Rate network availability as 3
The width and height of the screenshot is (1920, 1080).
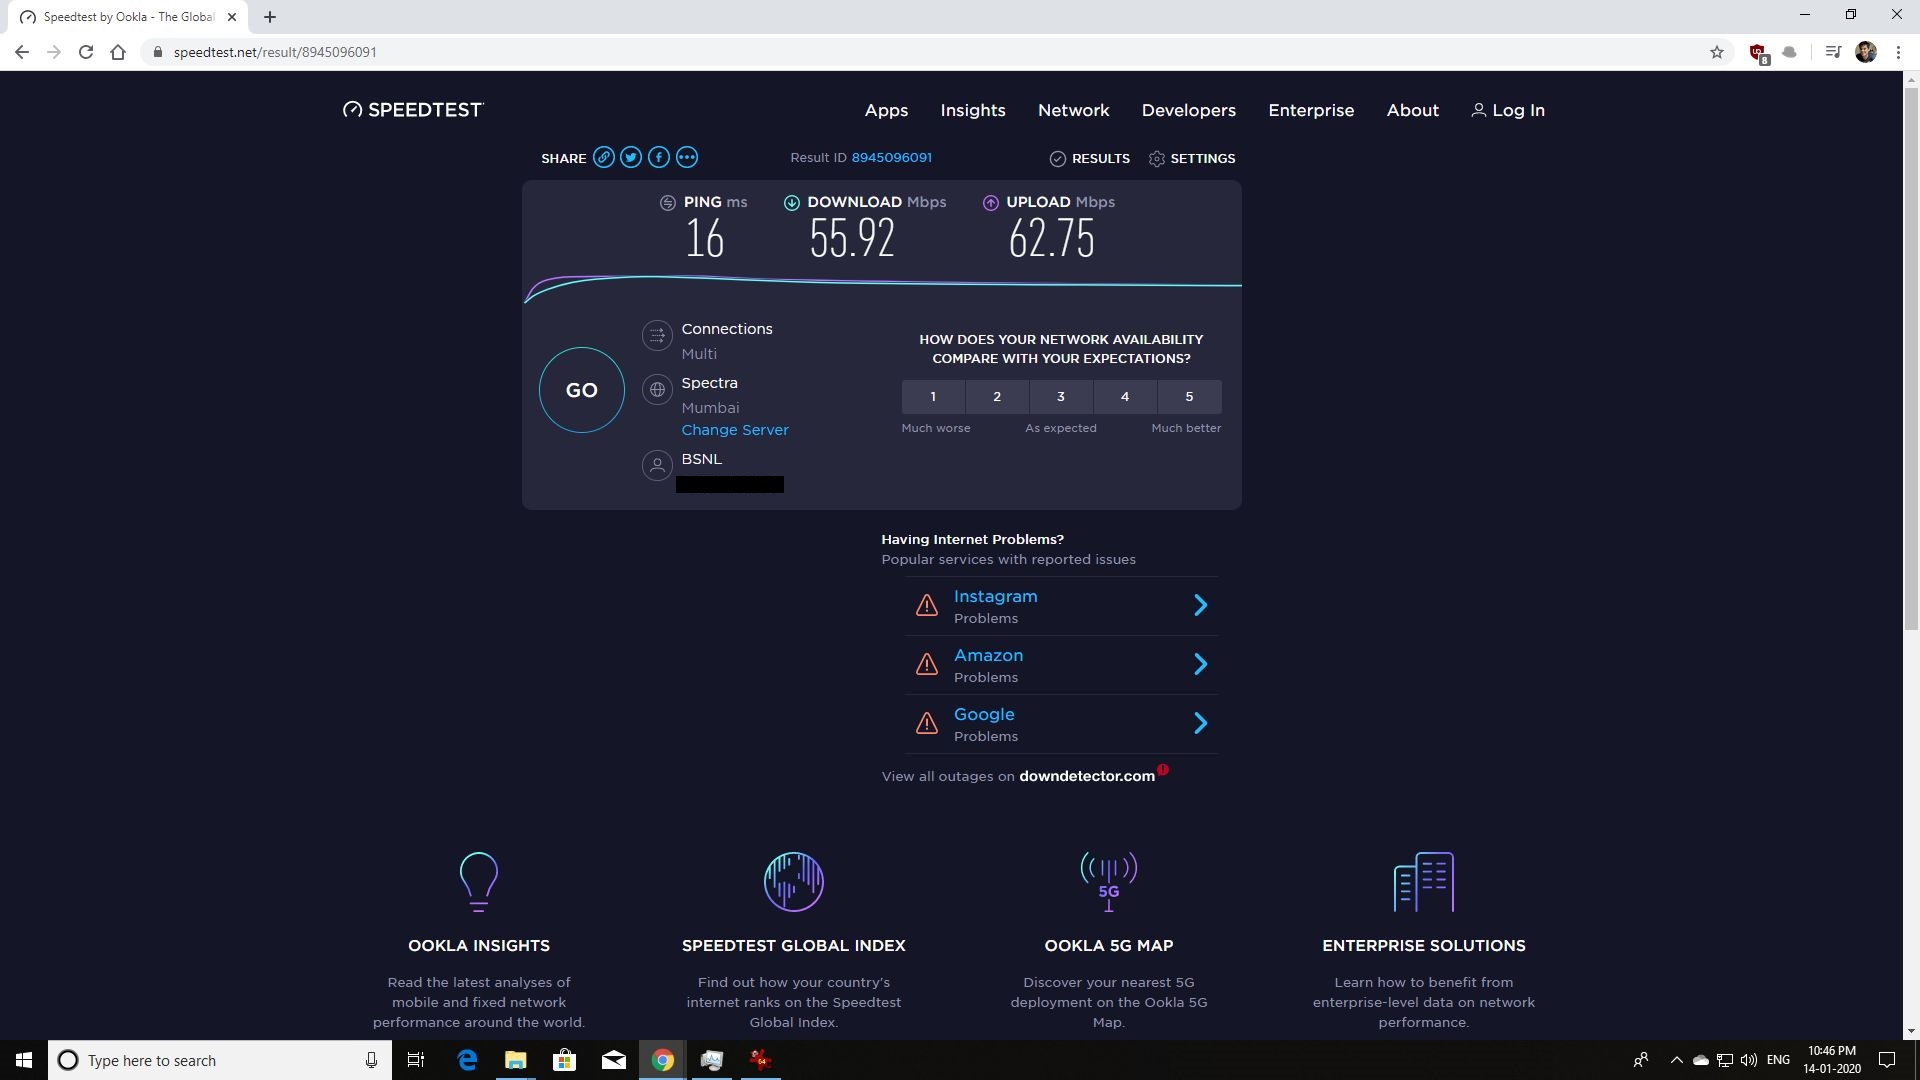1061,397
